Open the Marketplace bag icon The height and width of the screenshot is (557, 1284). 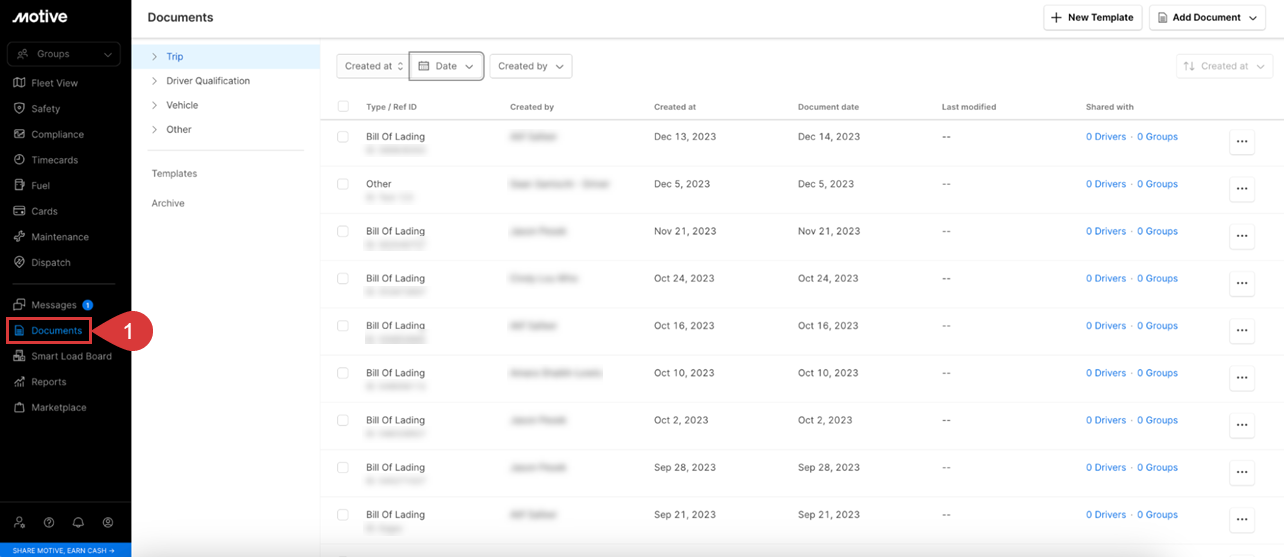pyautogui.click(x=19, y=407)
